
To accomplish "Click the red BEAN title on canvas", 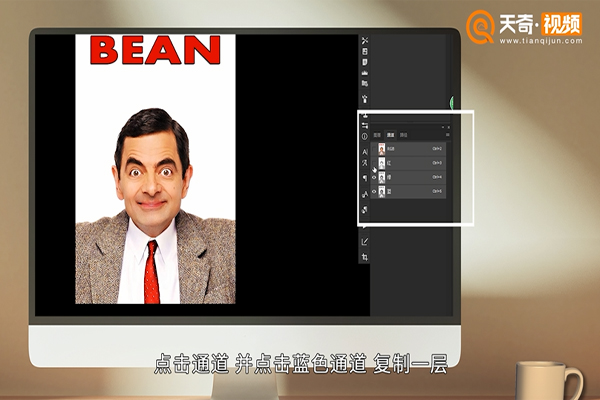I will pos(155,50).
